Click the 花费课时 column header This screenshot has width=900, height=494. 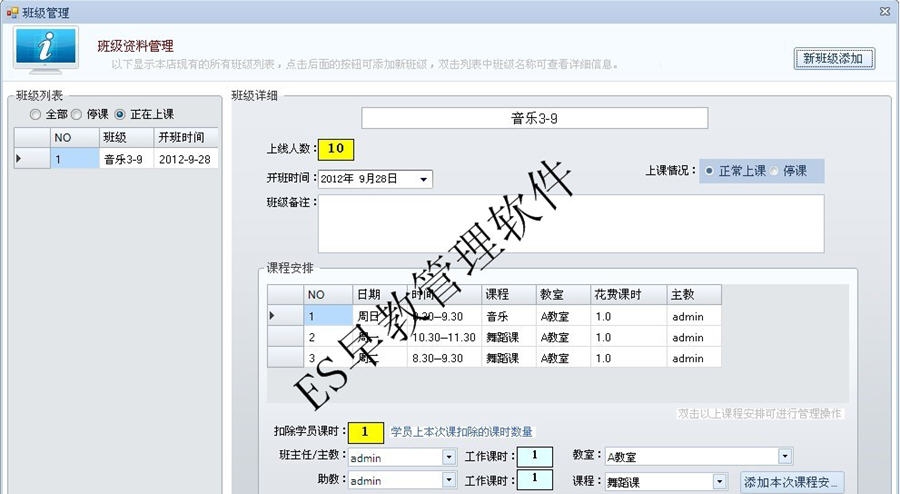point(629,294)
